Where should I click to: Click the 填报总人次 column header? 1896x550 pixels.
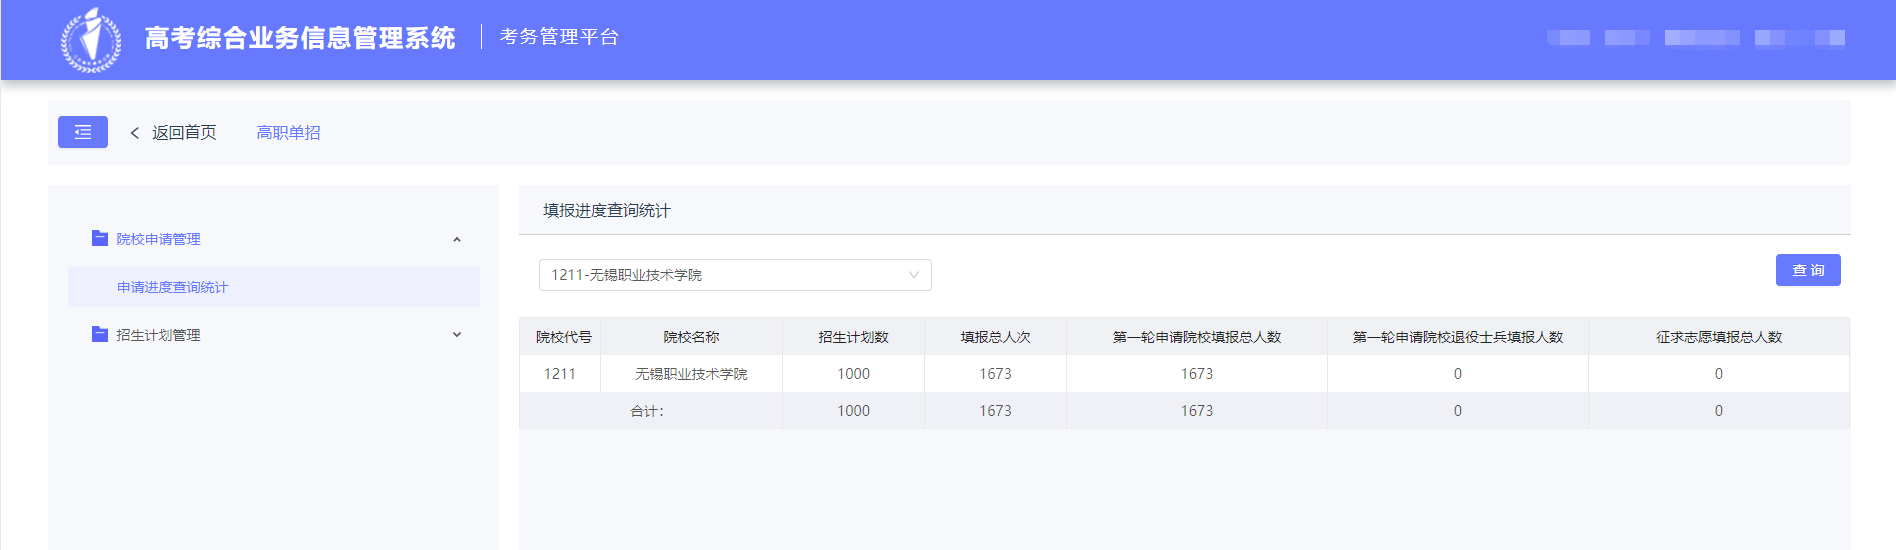pos(995,337)
